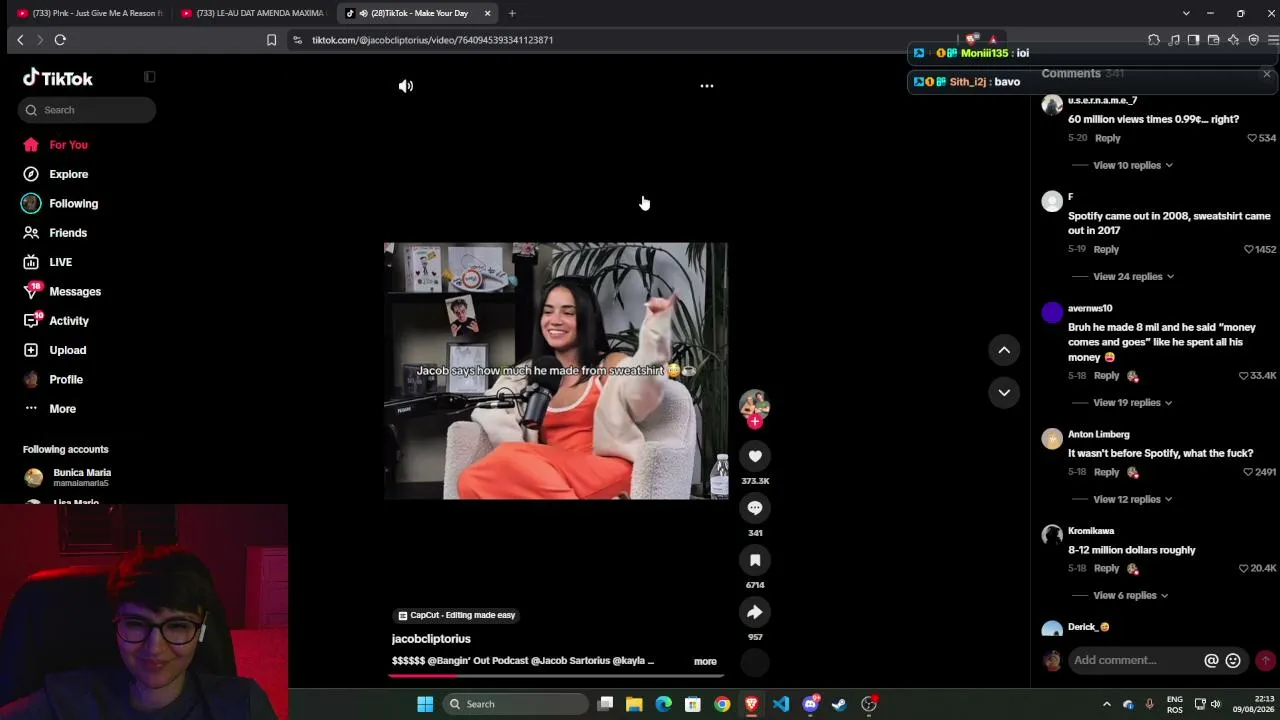Launch Steam from the taskbar
The height and width of the screenshot is (720, 1280).
[839, 704]
